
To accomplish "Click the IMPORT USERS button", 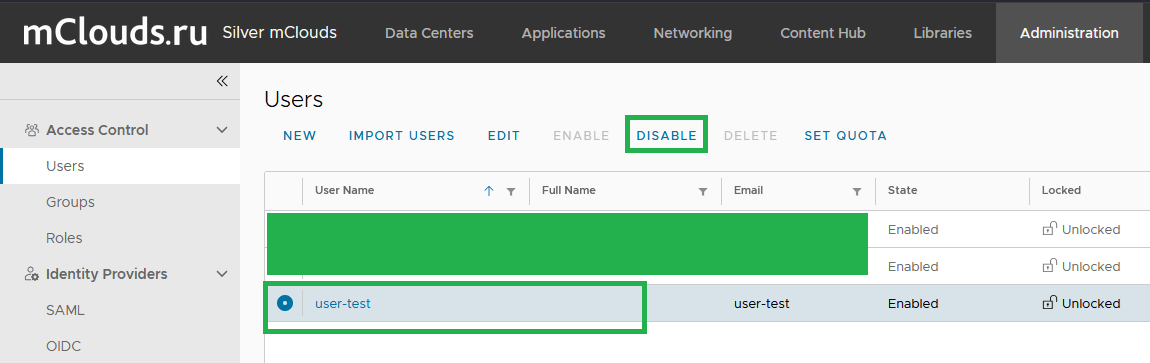I will coord(402,136).
